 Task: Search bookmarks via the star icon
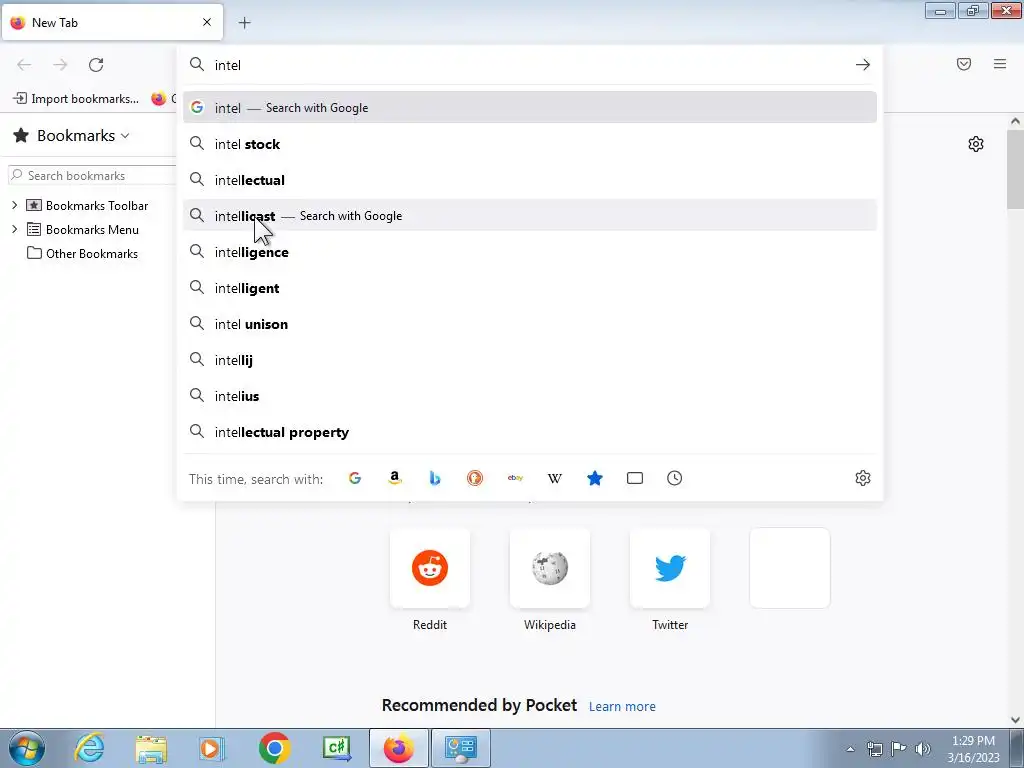pyautogui.click(x=595, y=478)
